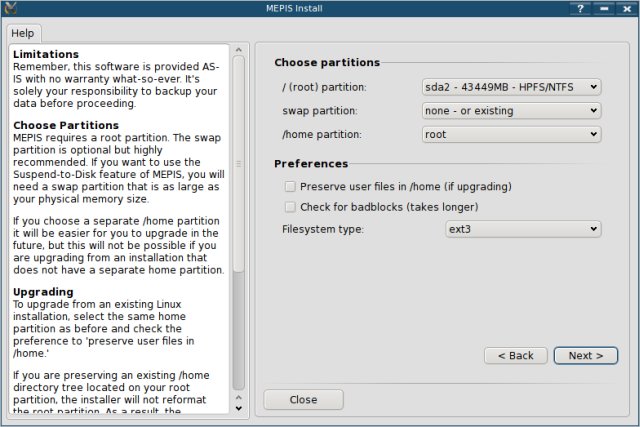Click the Upgrading heading in help
Image resolution: width=640 pixels, height=427 pixels.
pyautogui.click(x=43, y=292)
